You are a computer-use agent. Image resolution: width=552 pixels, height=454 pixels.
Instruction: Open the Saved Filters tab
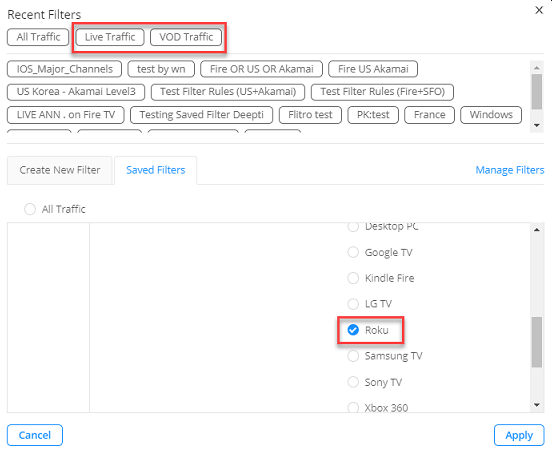tap(156, 170)
